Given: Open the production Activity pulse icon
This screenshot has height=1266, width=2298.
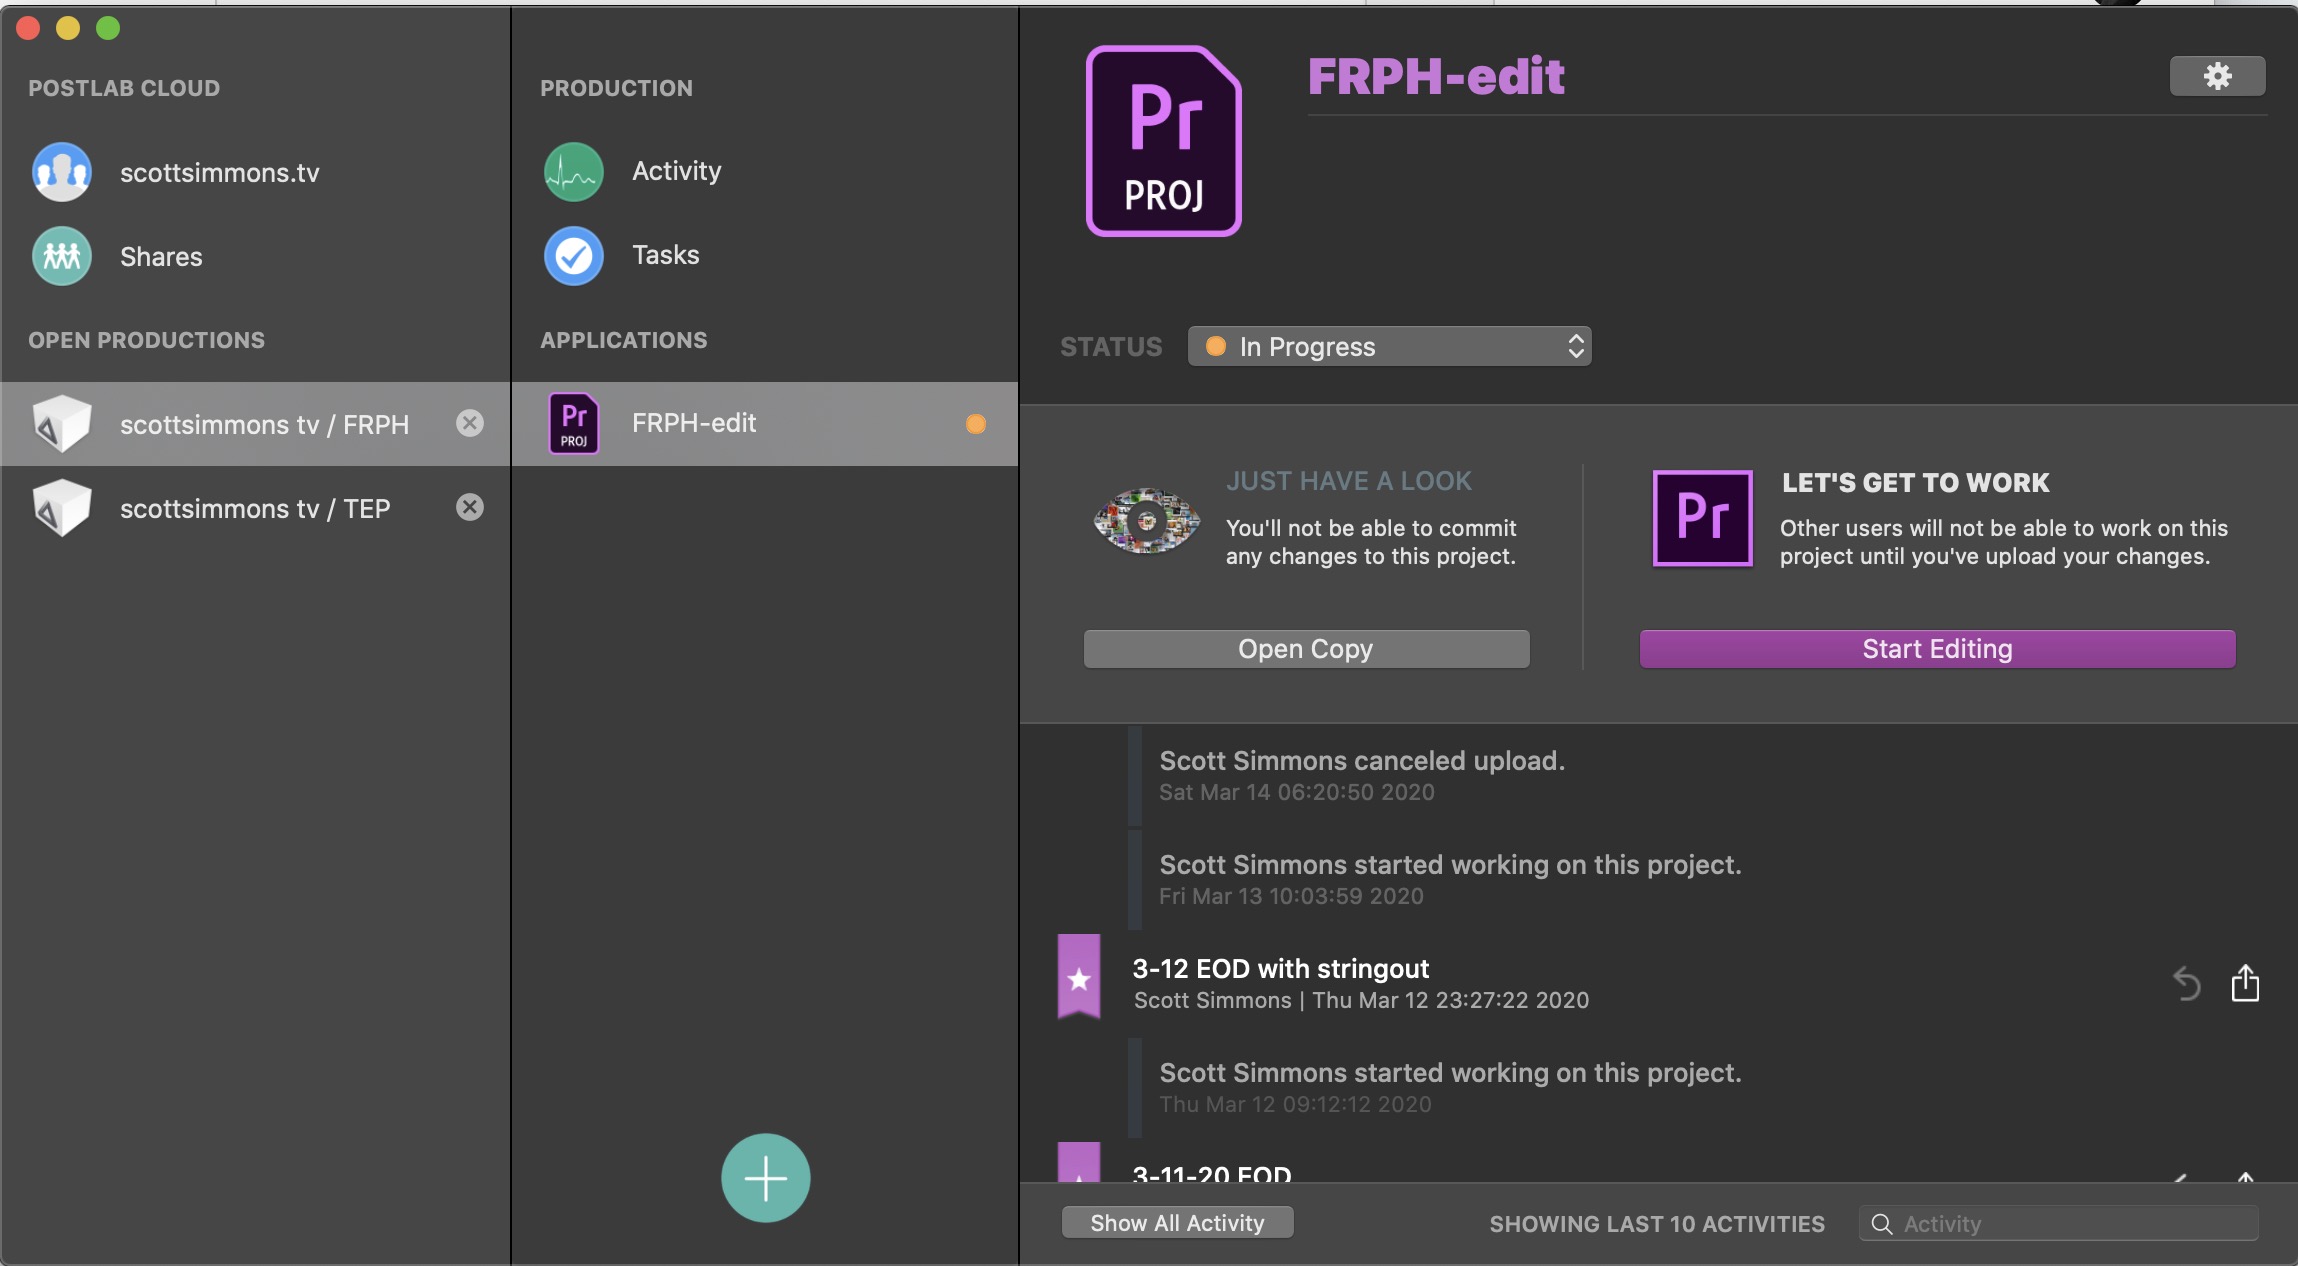Looking at the screenshot, I should pos(574,172).
